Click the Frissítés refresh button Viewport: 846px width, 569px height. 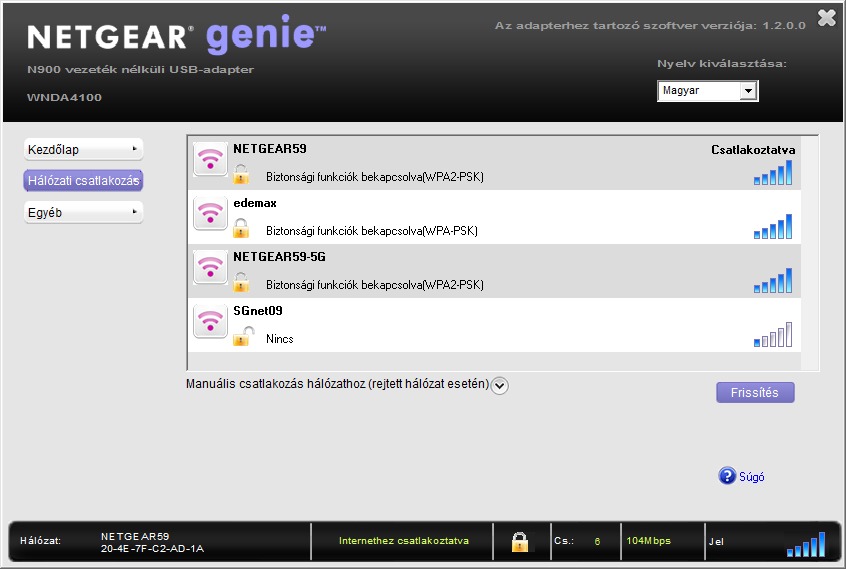755,393
